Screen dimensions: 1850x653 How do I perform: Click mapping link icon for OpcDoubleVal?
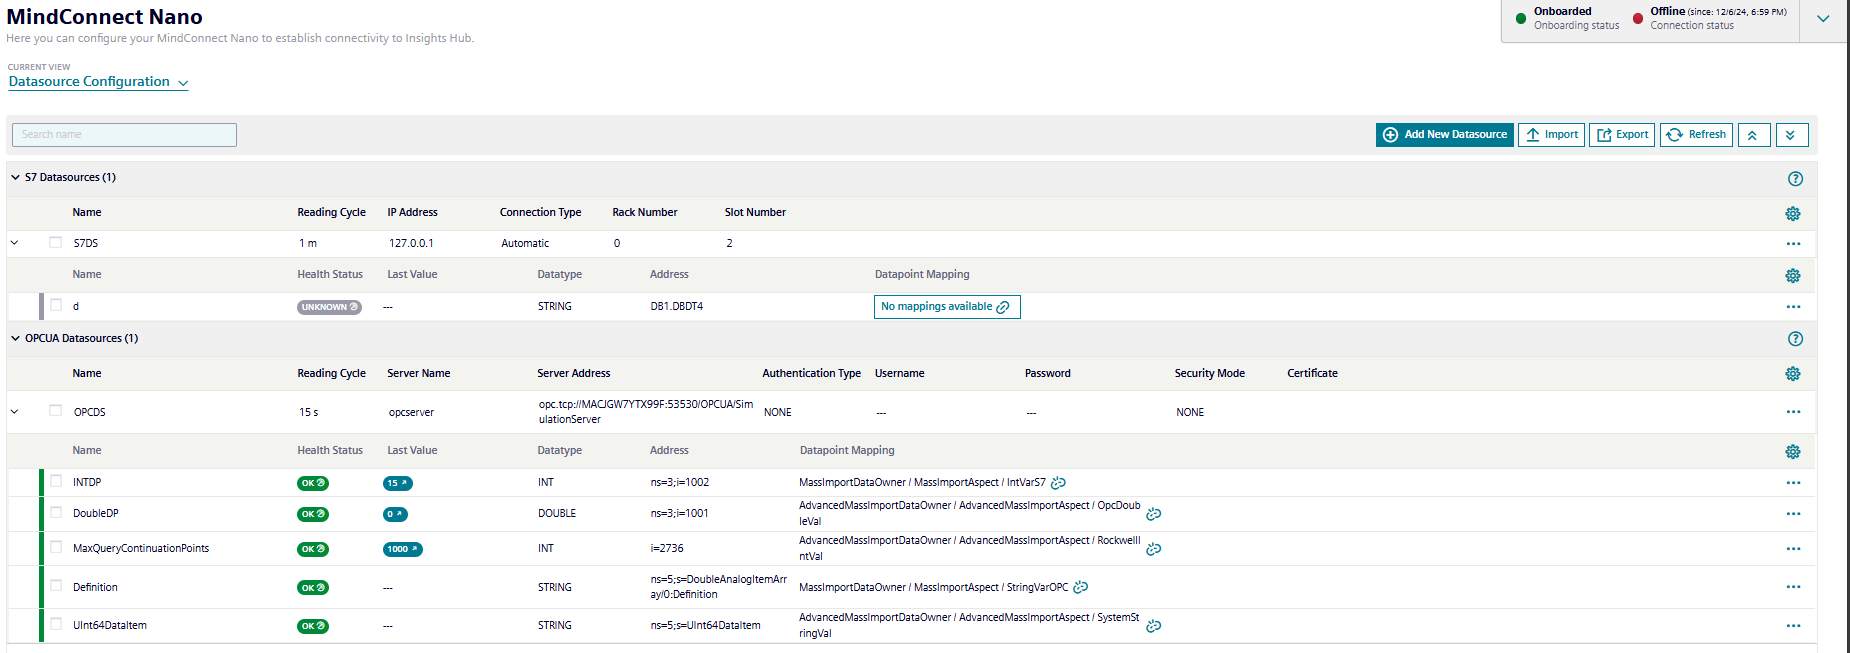point(1153,514)
